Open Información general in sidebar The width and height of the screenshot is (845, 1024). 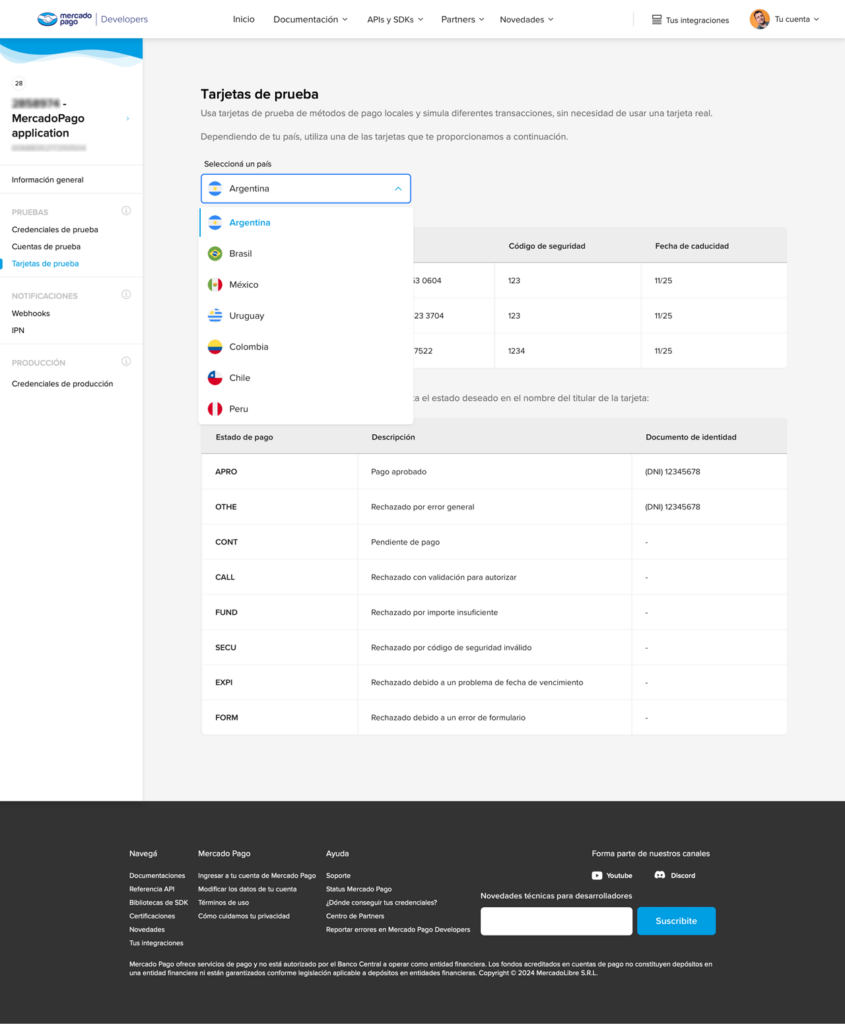point(48,180)
